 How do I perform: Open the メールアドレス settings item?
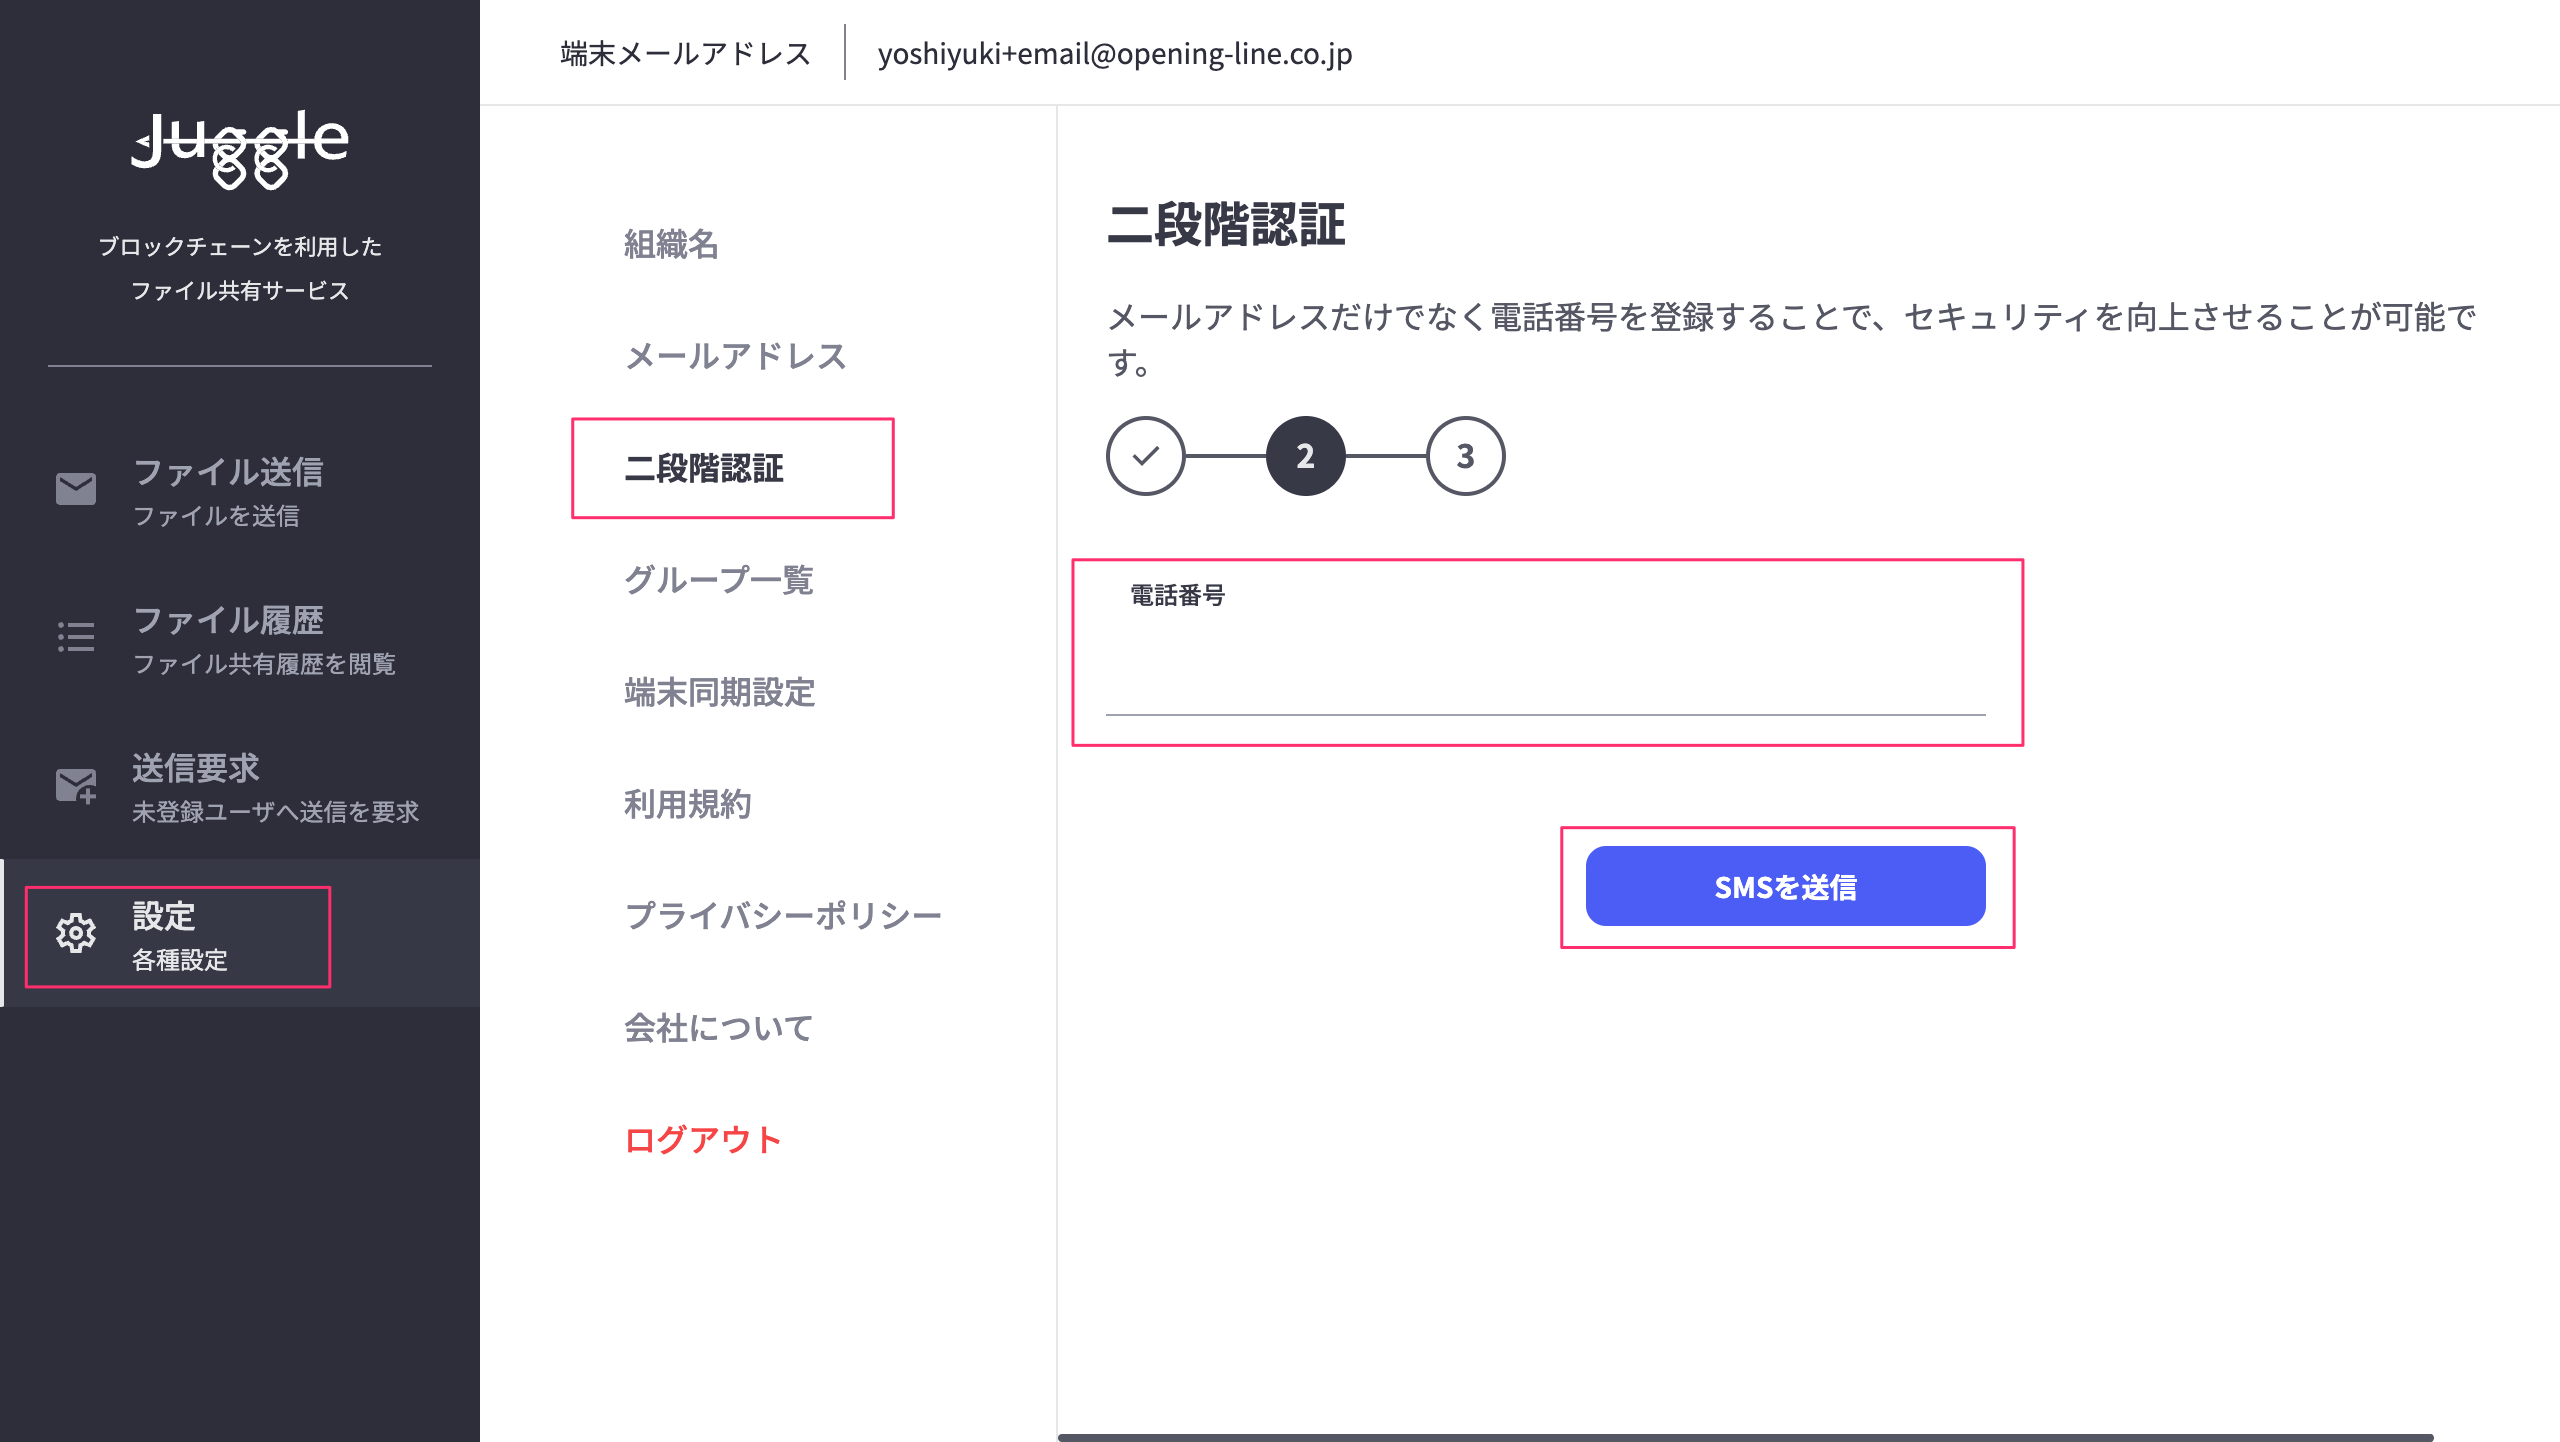pos(735,356)
